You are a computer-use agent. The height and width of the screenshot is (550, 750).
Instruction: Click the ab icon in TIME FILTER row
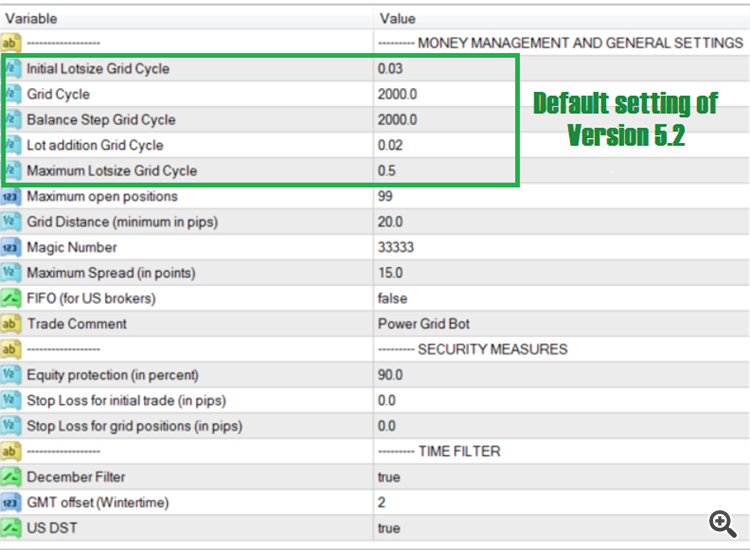point(11,451)
